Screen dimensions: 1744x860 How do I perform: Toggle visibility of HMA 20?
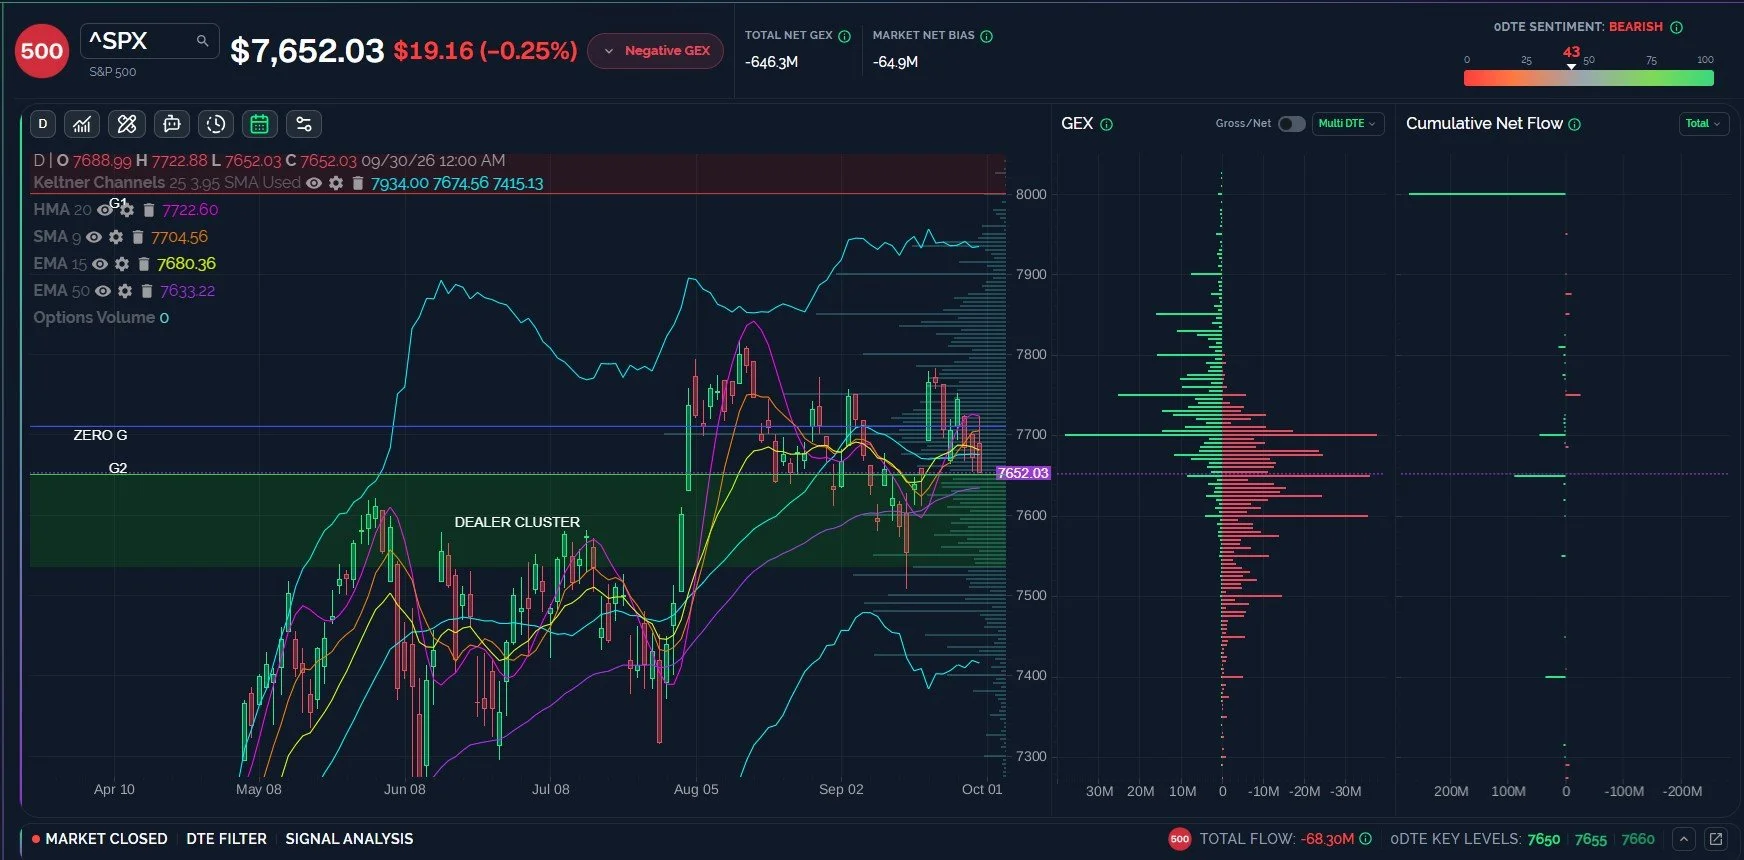[x=105, y=210]
